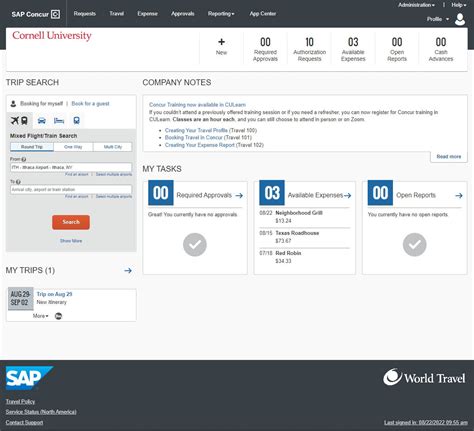Open the App Center menu
The image size is (474, 431).
(263, 14)
